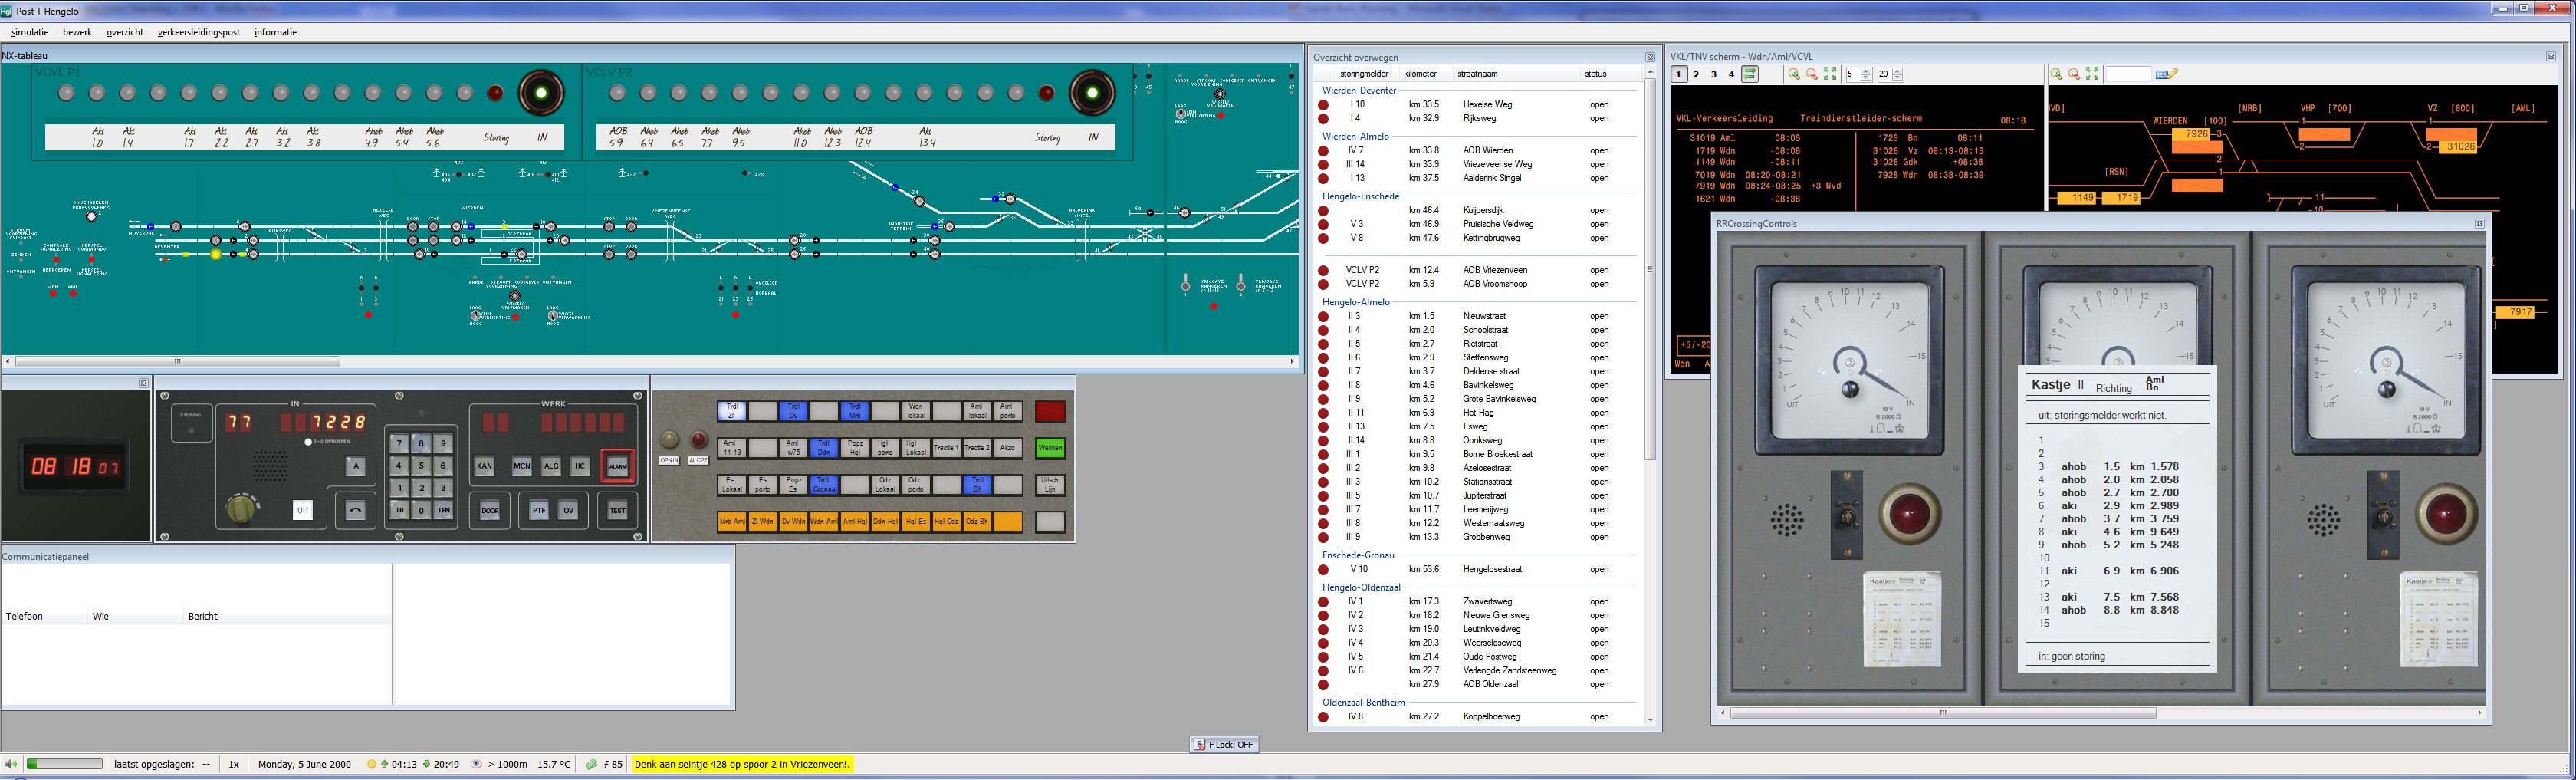Click the red status dot for Hexelse Weg
Viewport: 2576px width, 780px height.
pos(1323,104)
